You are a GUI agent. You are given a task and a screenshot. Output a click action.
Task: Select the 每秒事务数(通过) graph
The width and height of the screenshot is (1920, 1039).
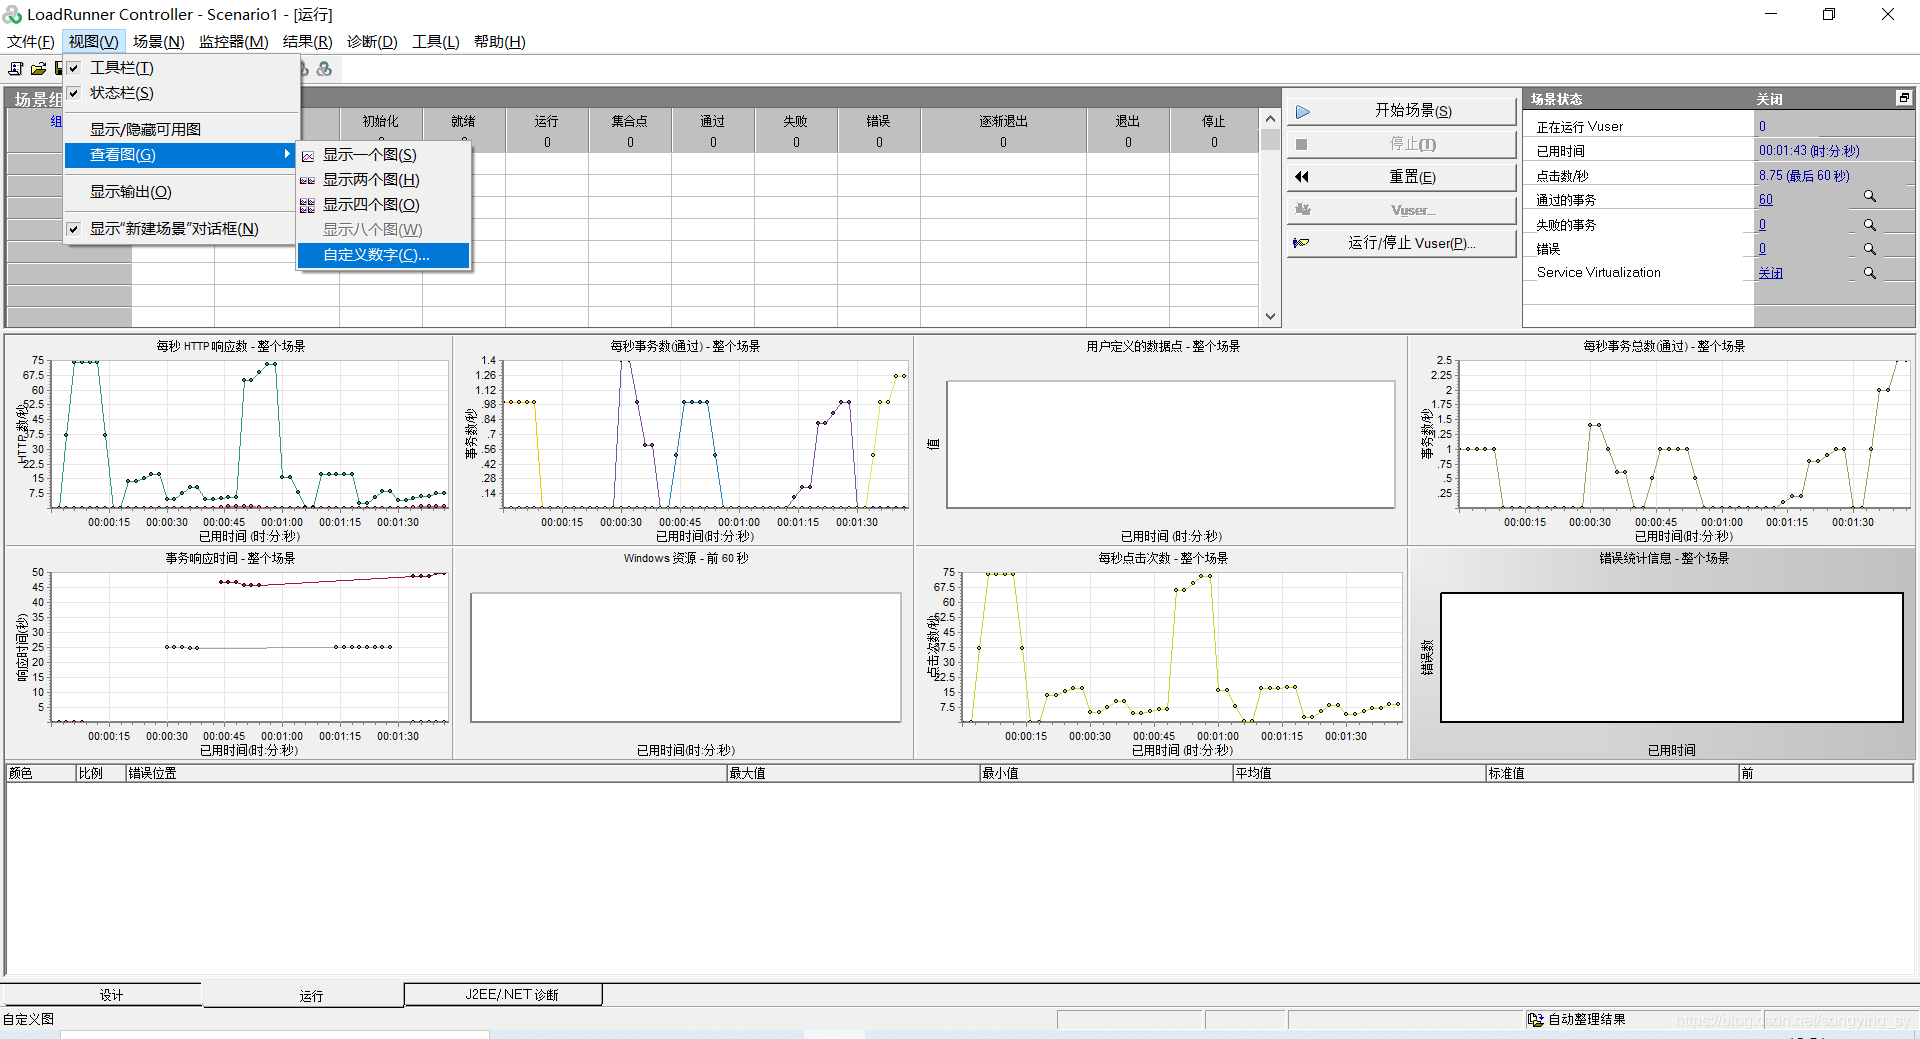(x=684, y=440)
